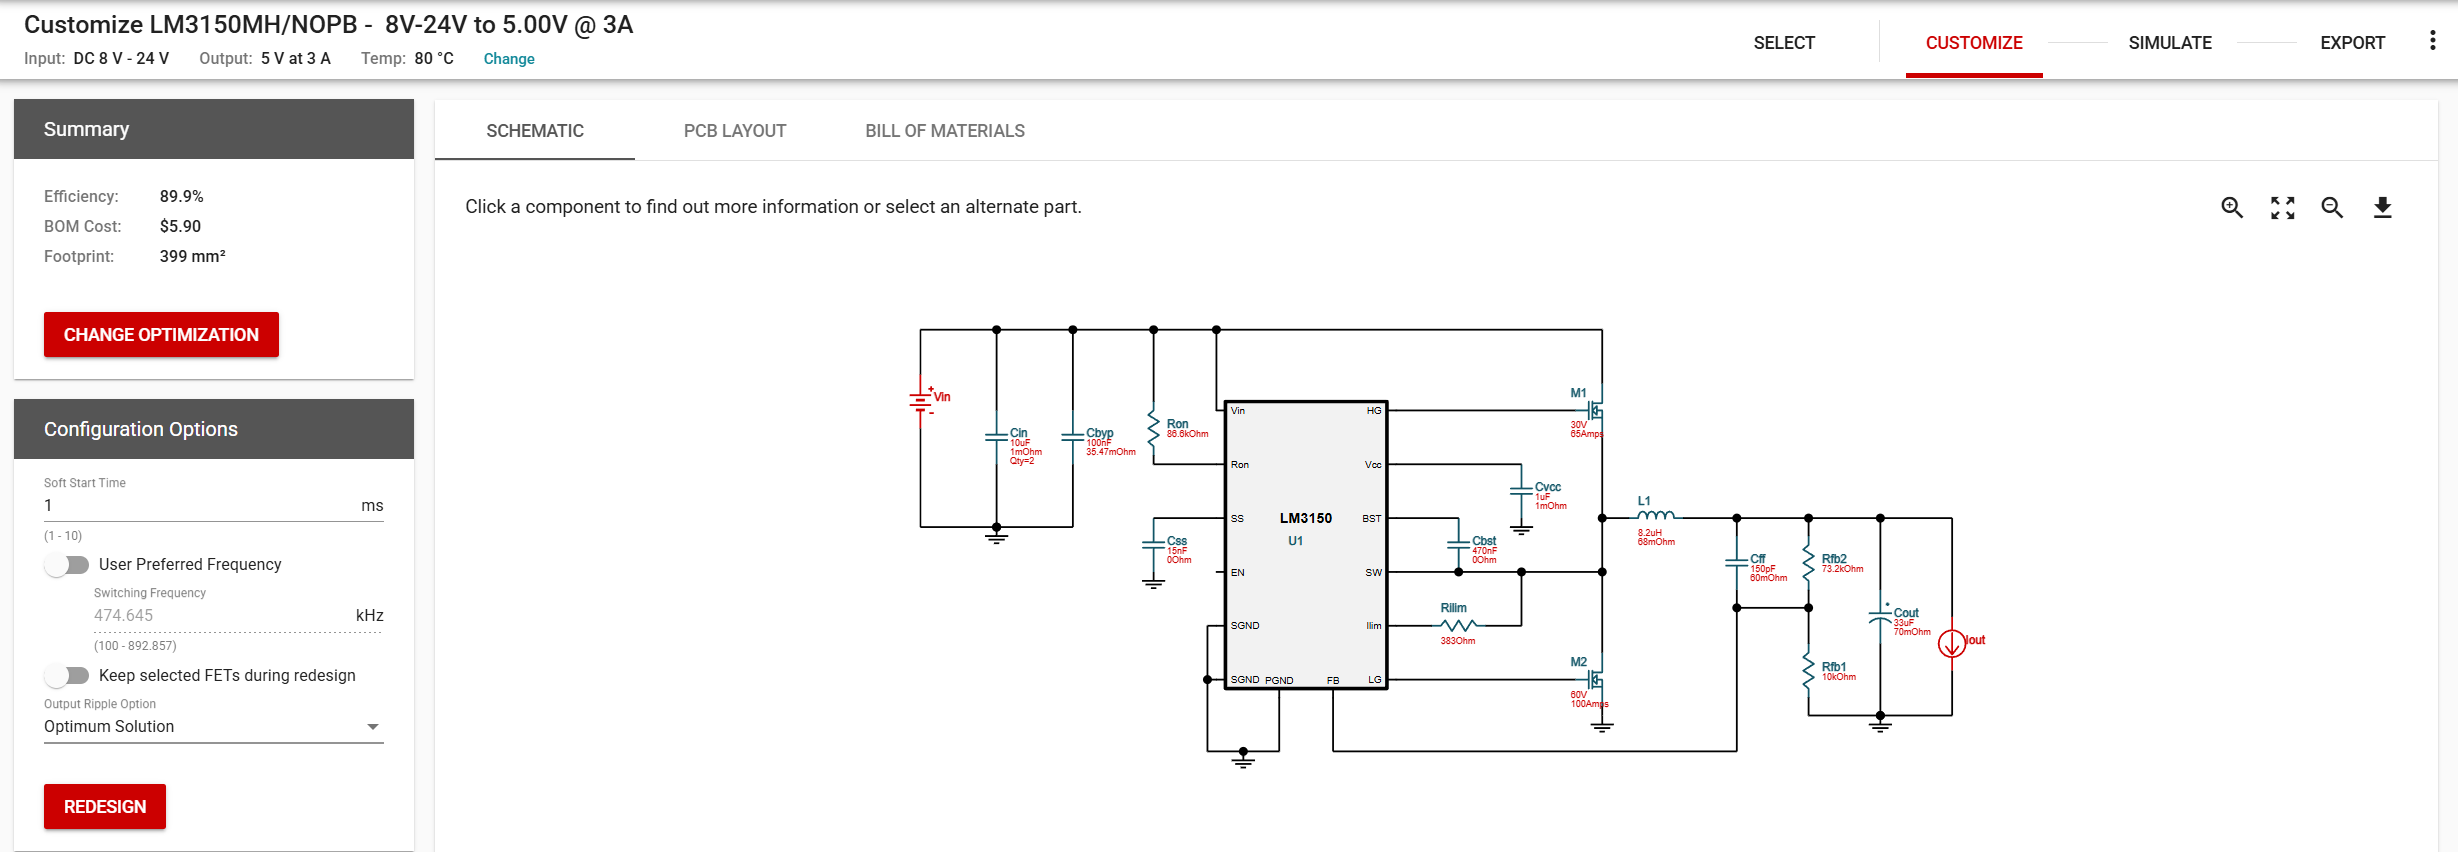Go back to the SELECT step
This screenshot has width=2458, height=852.
point(1784,43)
